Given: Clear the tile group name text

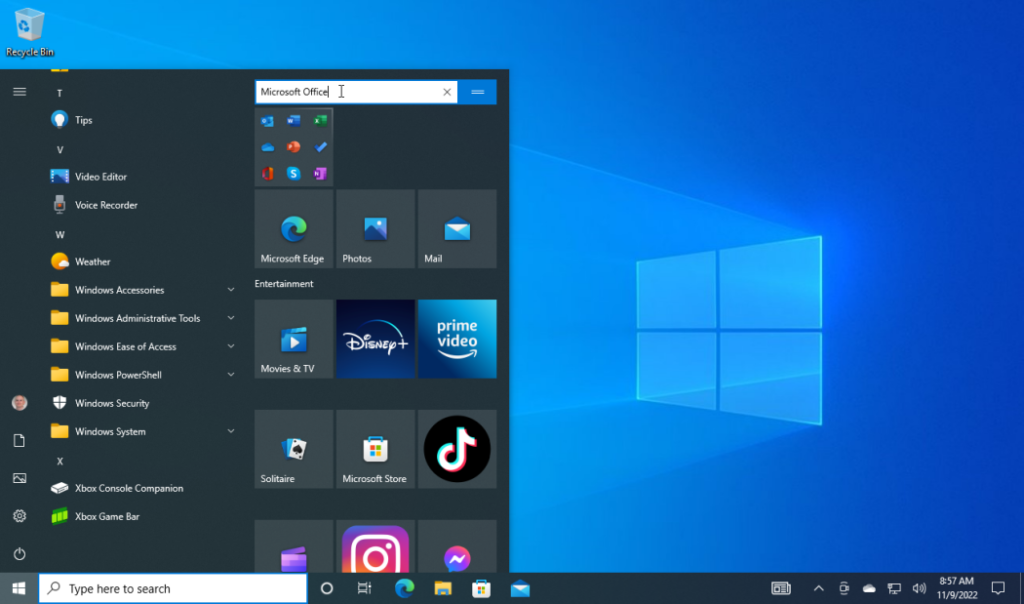Looking at the screenshot, I should click(x=447, y=92).
